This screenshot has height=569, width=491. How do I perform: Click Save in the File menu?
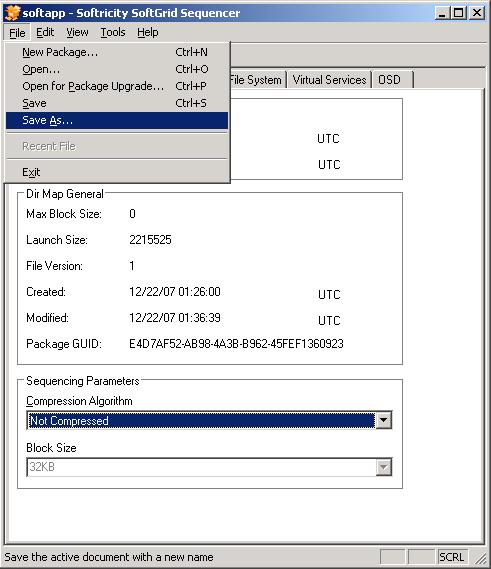117,103
